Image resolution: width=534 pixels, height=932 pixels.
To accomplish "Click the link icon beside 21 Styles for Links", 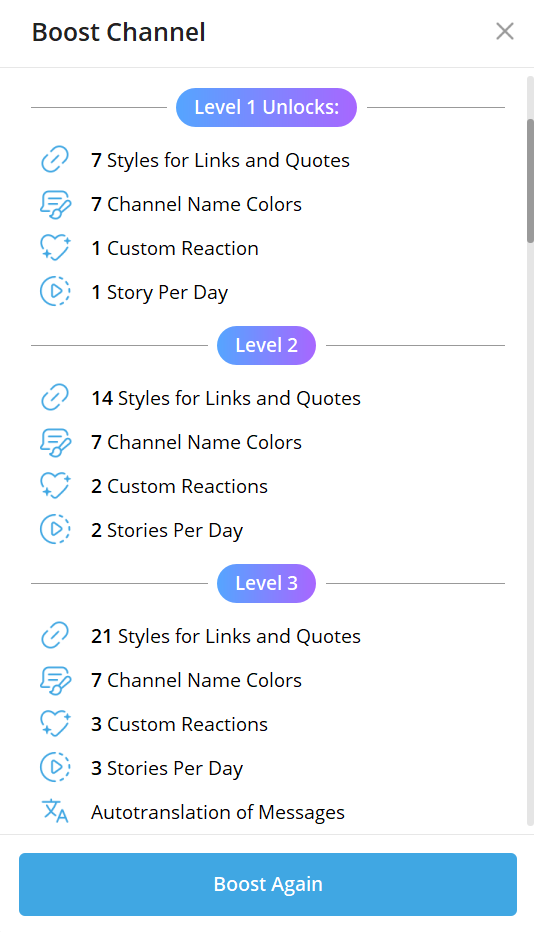I will tap(55, 635).
